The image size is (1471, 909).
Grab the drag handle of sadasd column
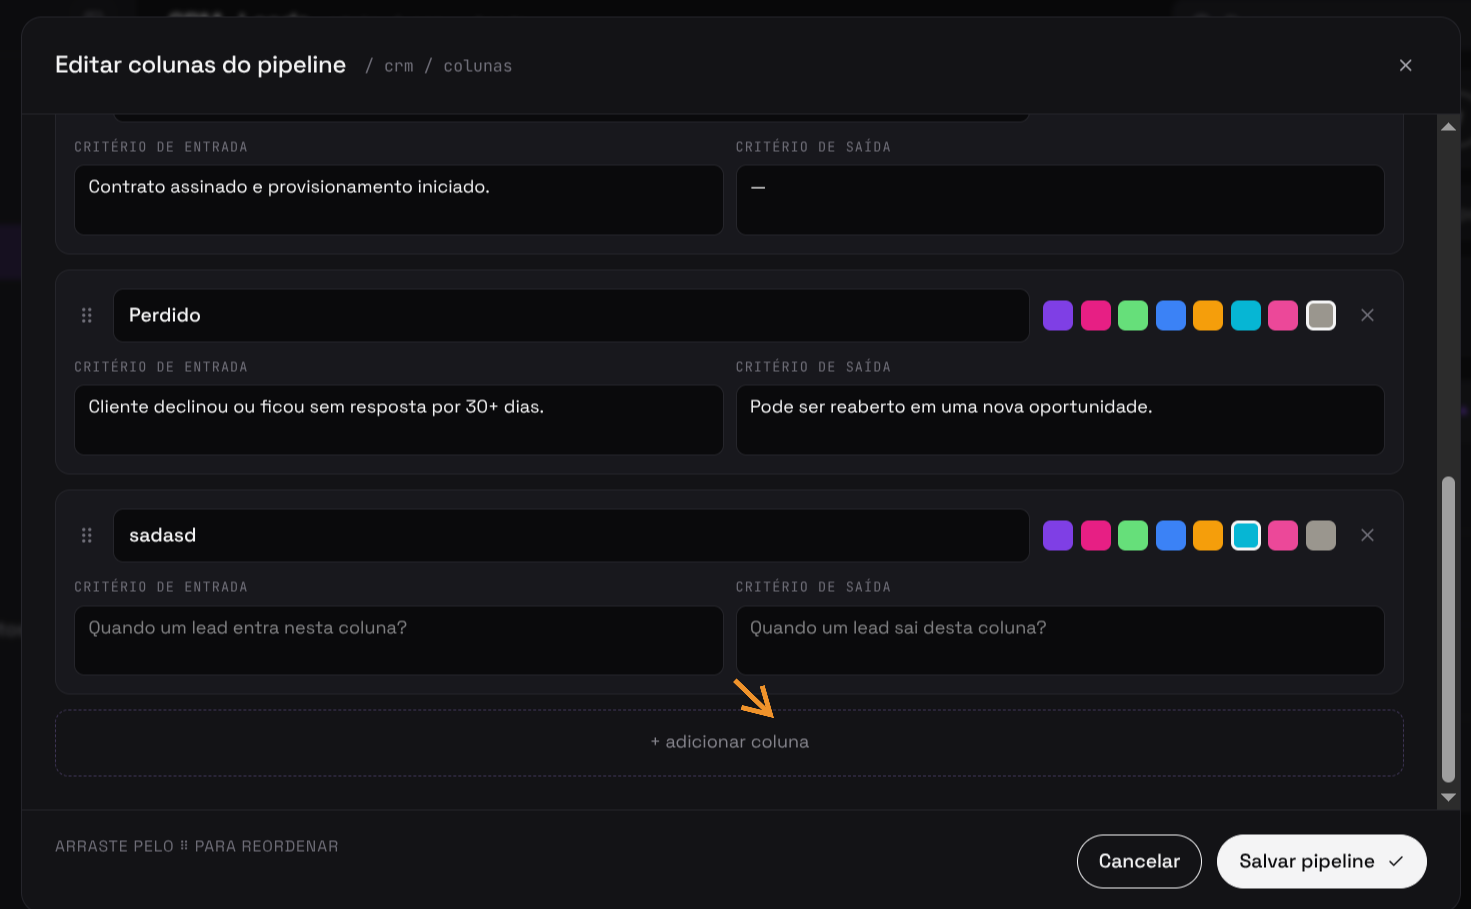pos(87,535)
